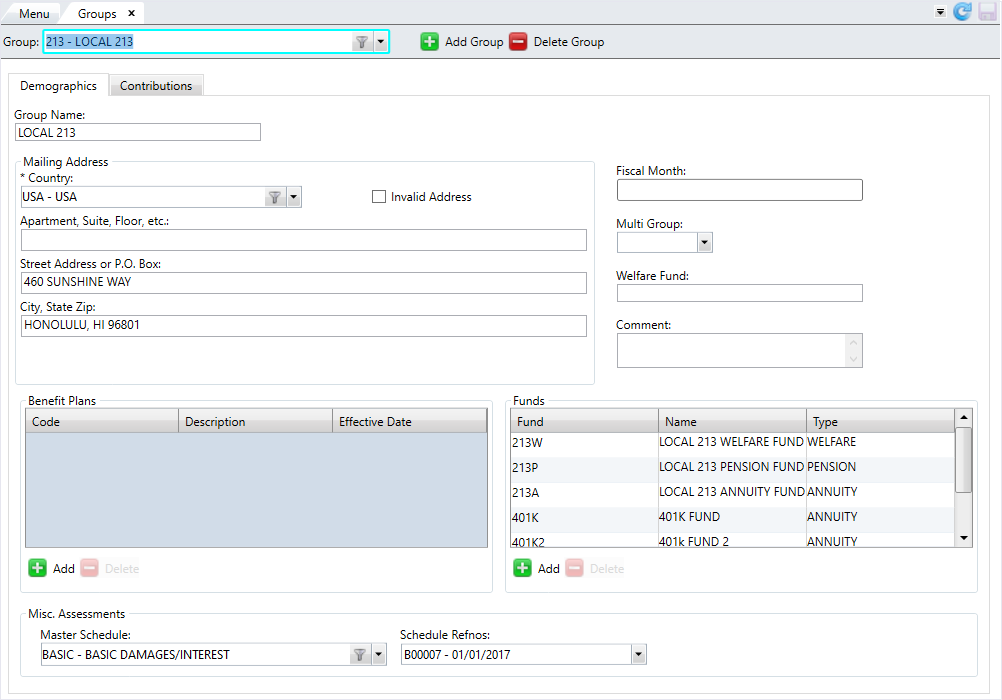The height and width of the screenshot is (700, 1002).
Task: Toggle the Invalid Address checkbox
Action: tap(379, 197)
